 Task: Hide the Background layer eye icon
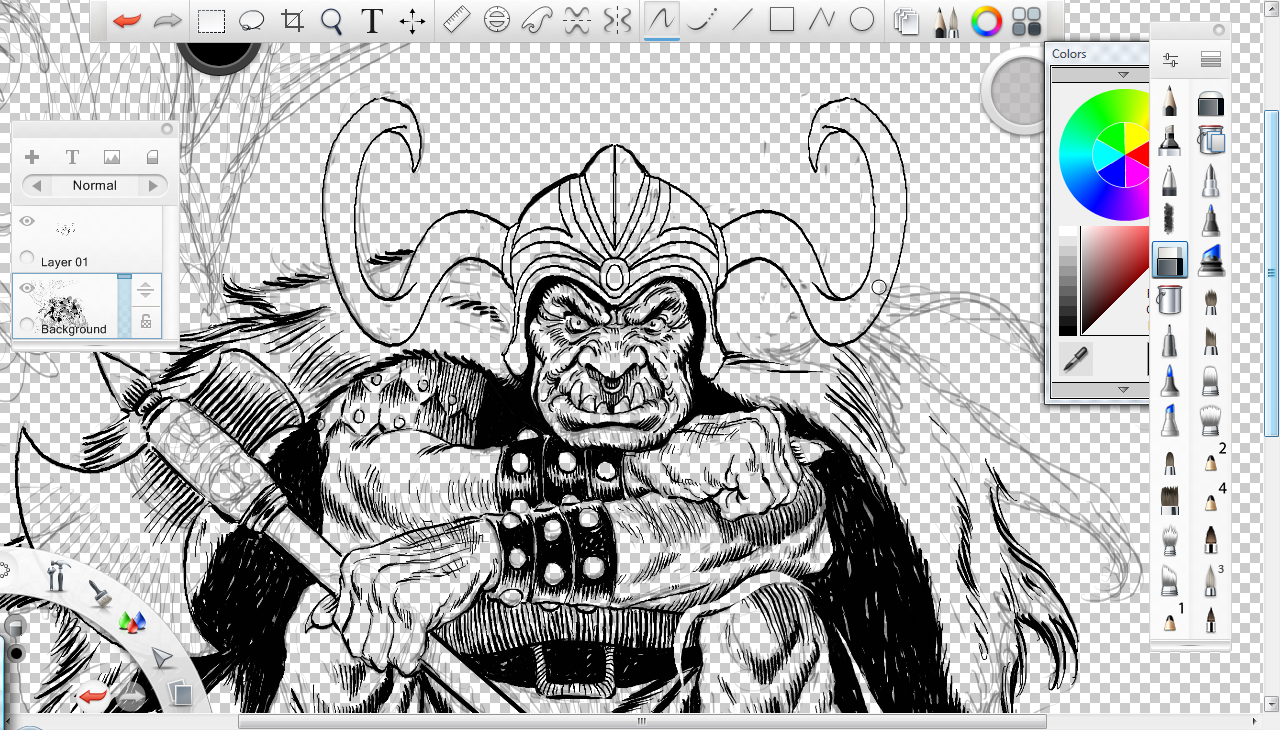pyautogui.click(x=27, y=289)
